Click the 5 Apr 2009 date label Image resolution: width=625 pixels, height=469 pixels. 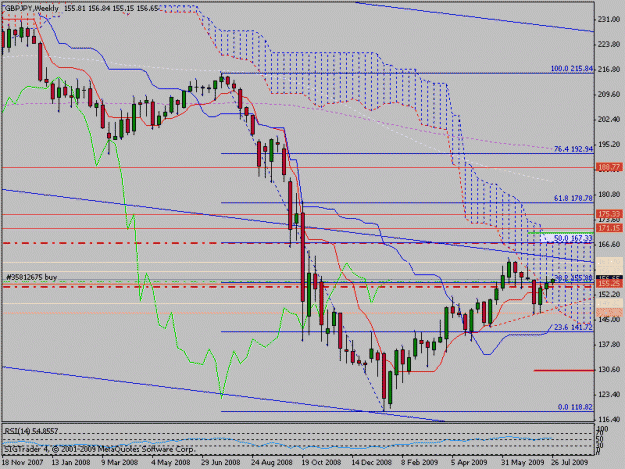pyautogui.click(x=469, y=463)
